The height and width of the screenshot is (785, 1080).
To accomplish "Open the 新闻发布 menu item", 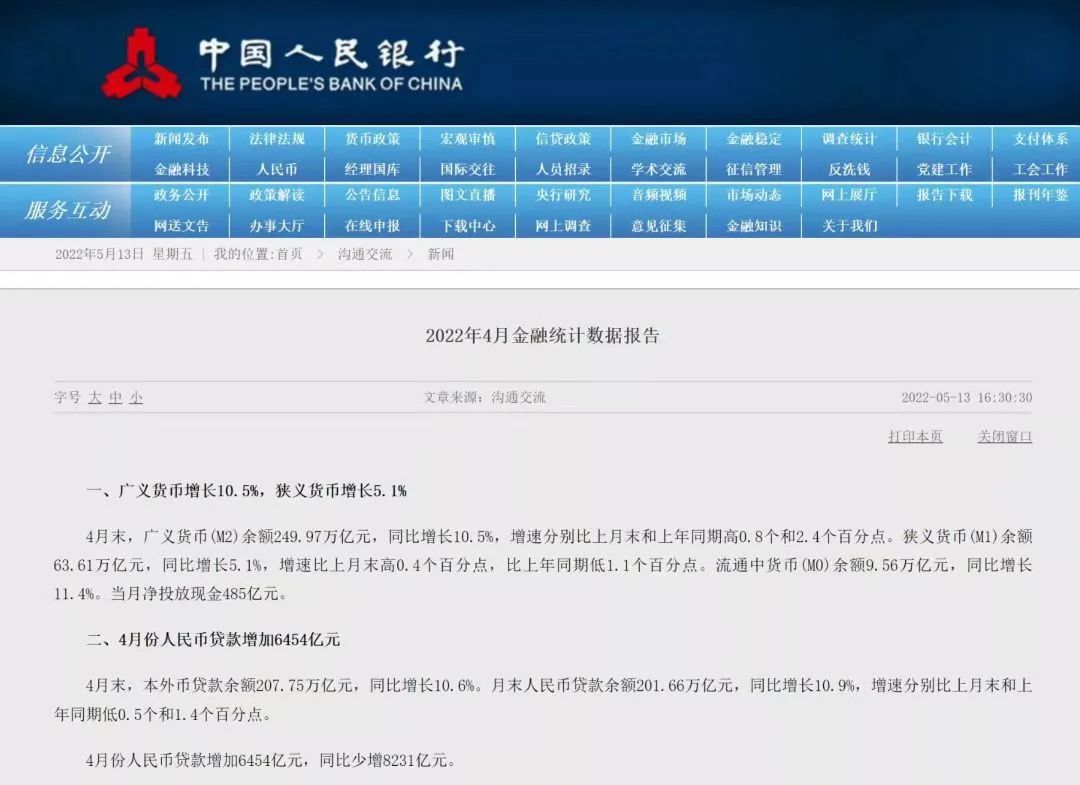I will tap(181, 139).
